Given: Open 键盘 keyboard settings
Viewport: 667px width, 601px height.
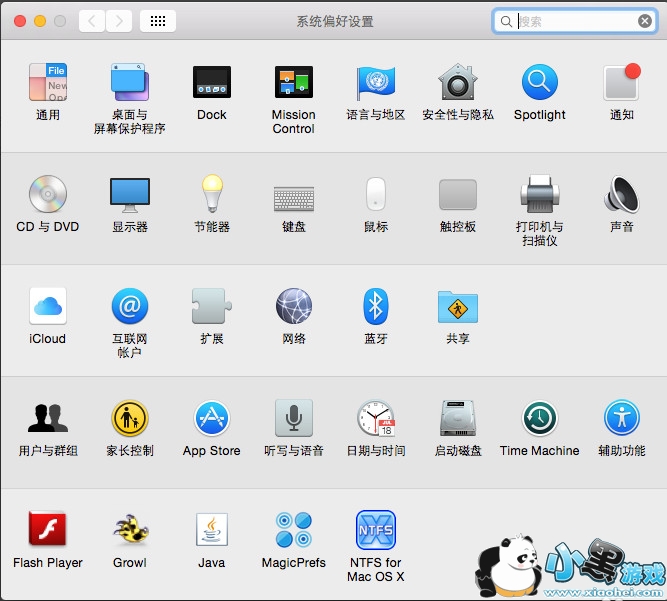Looking at the screenshot, I should point(293,194).
